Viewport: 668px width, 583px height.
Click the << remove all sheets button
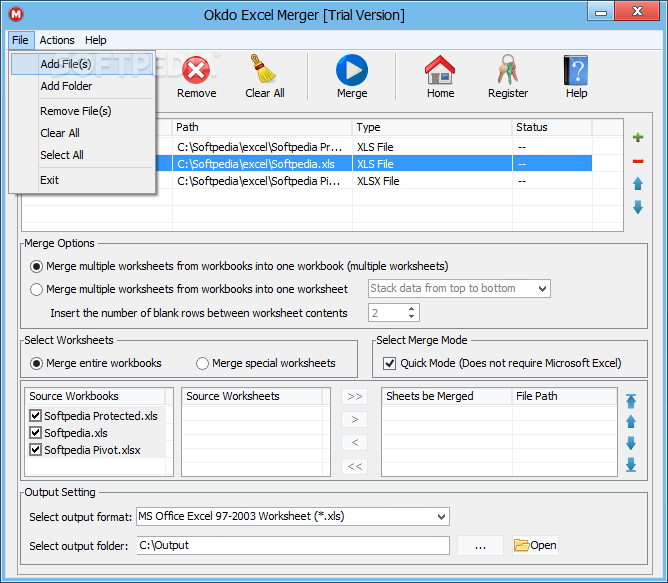[x=354, y=466]
